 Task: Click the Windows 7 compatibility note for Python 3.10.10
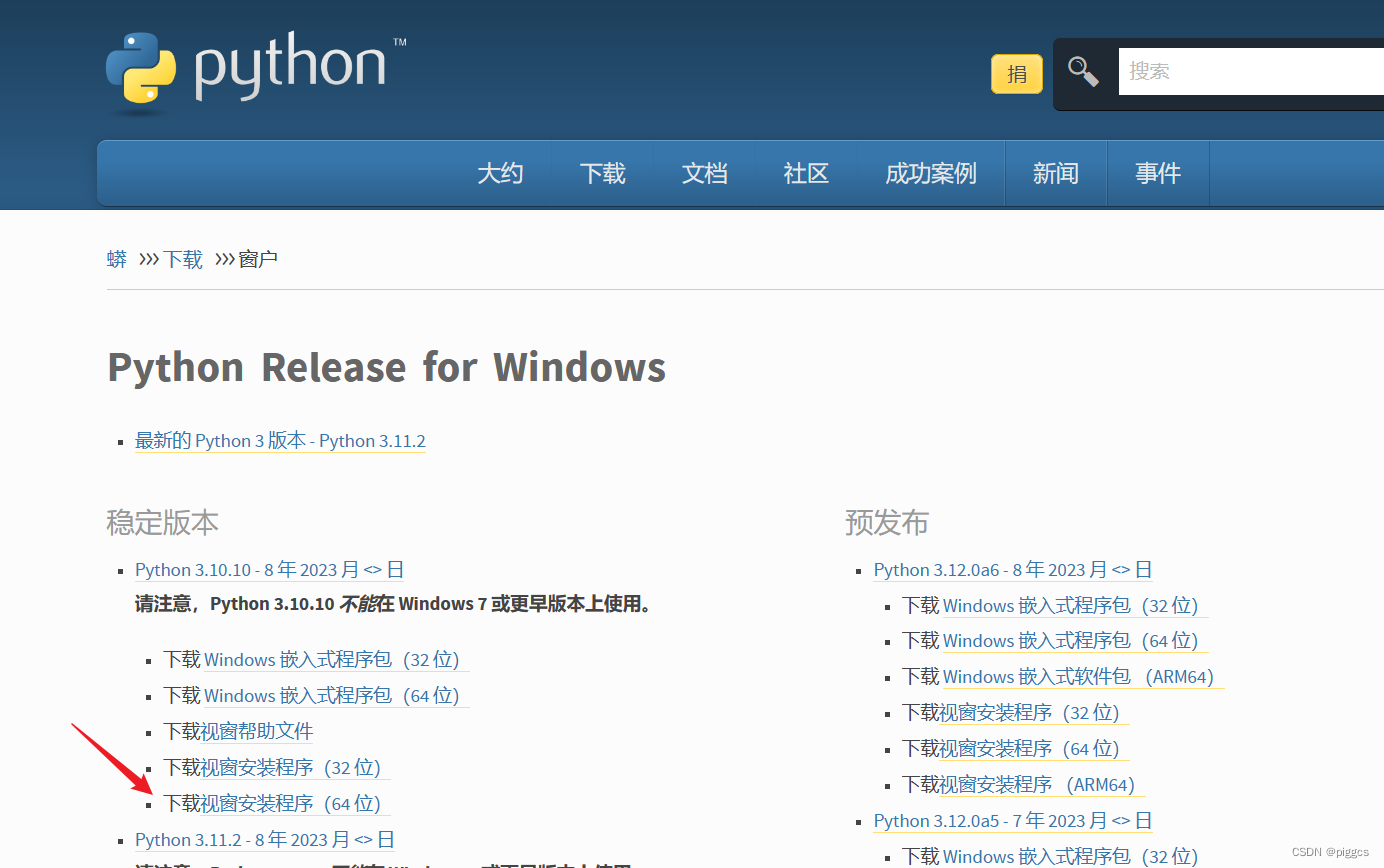tap(393, 604)
